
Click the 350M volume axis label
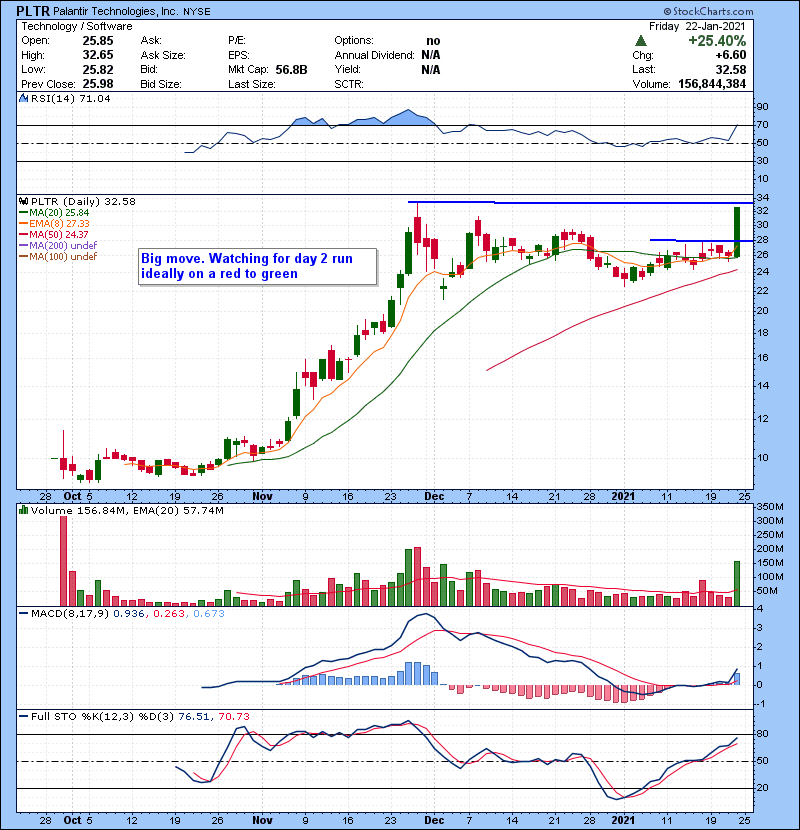coord(769,507)
